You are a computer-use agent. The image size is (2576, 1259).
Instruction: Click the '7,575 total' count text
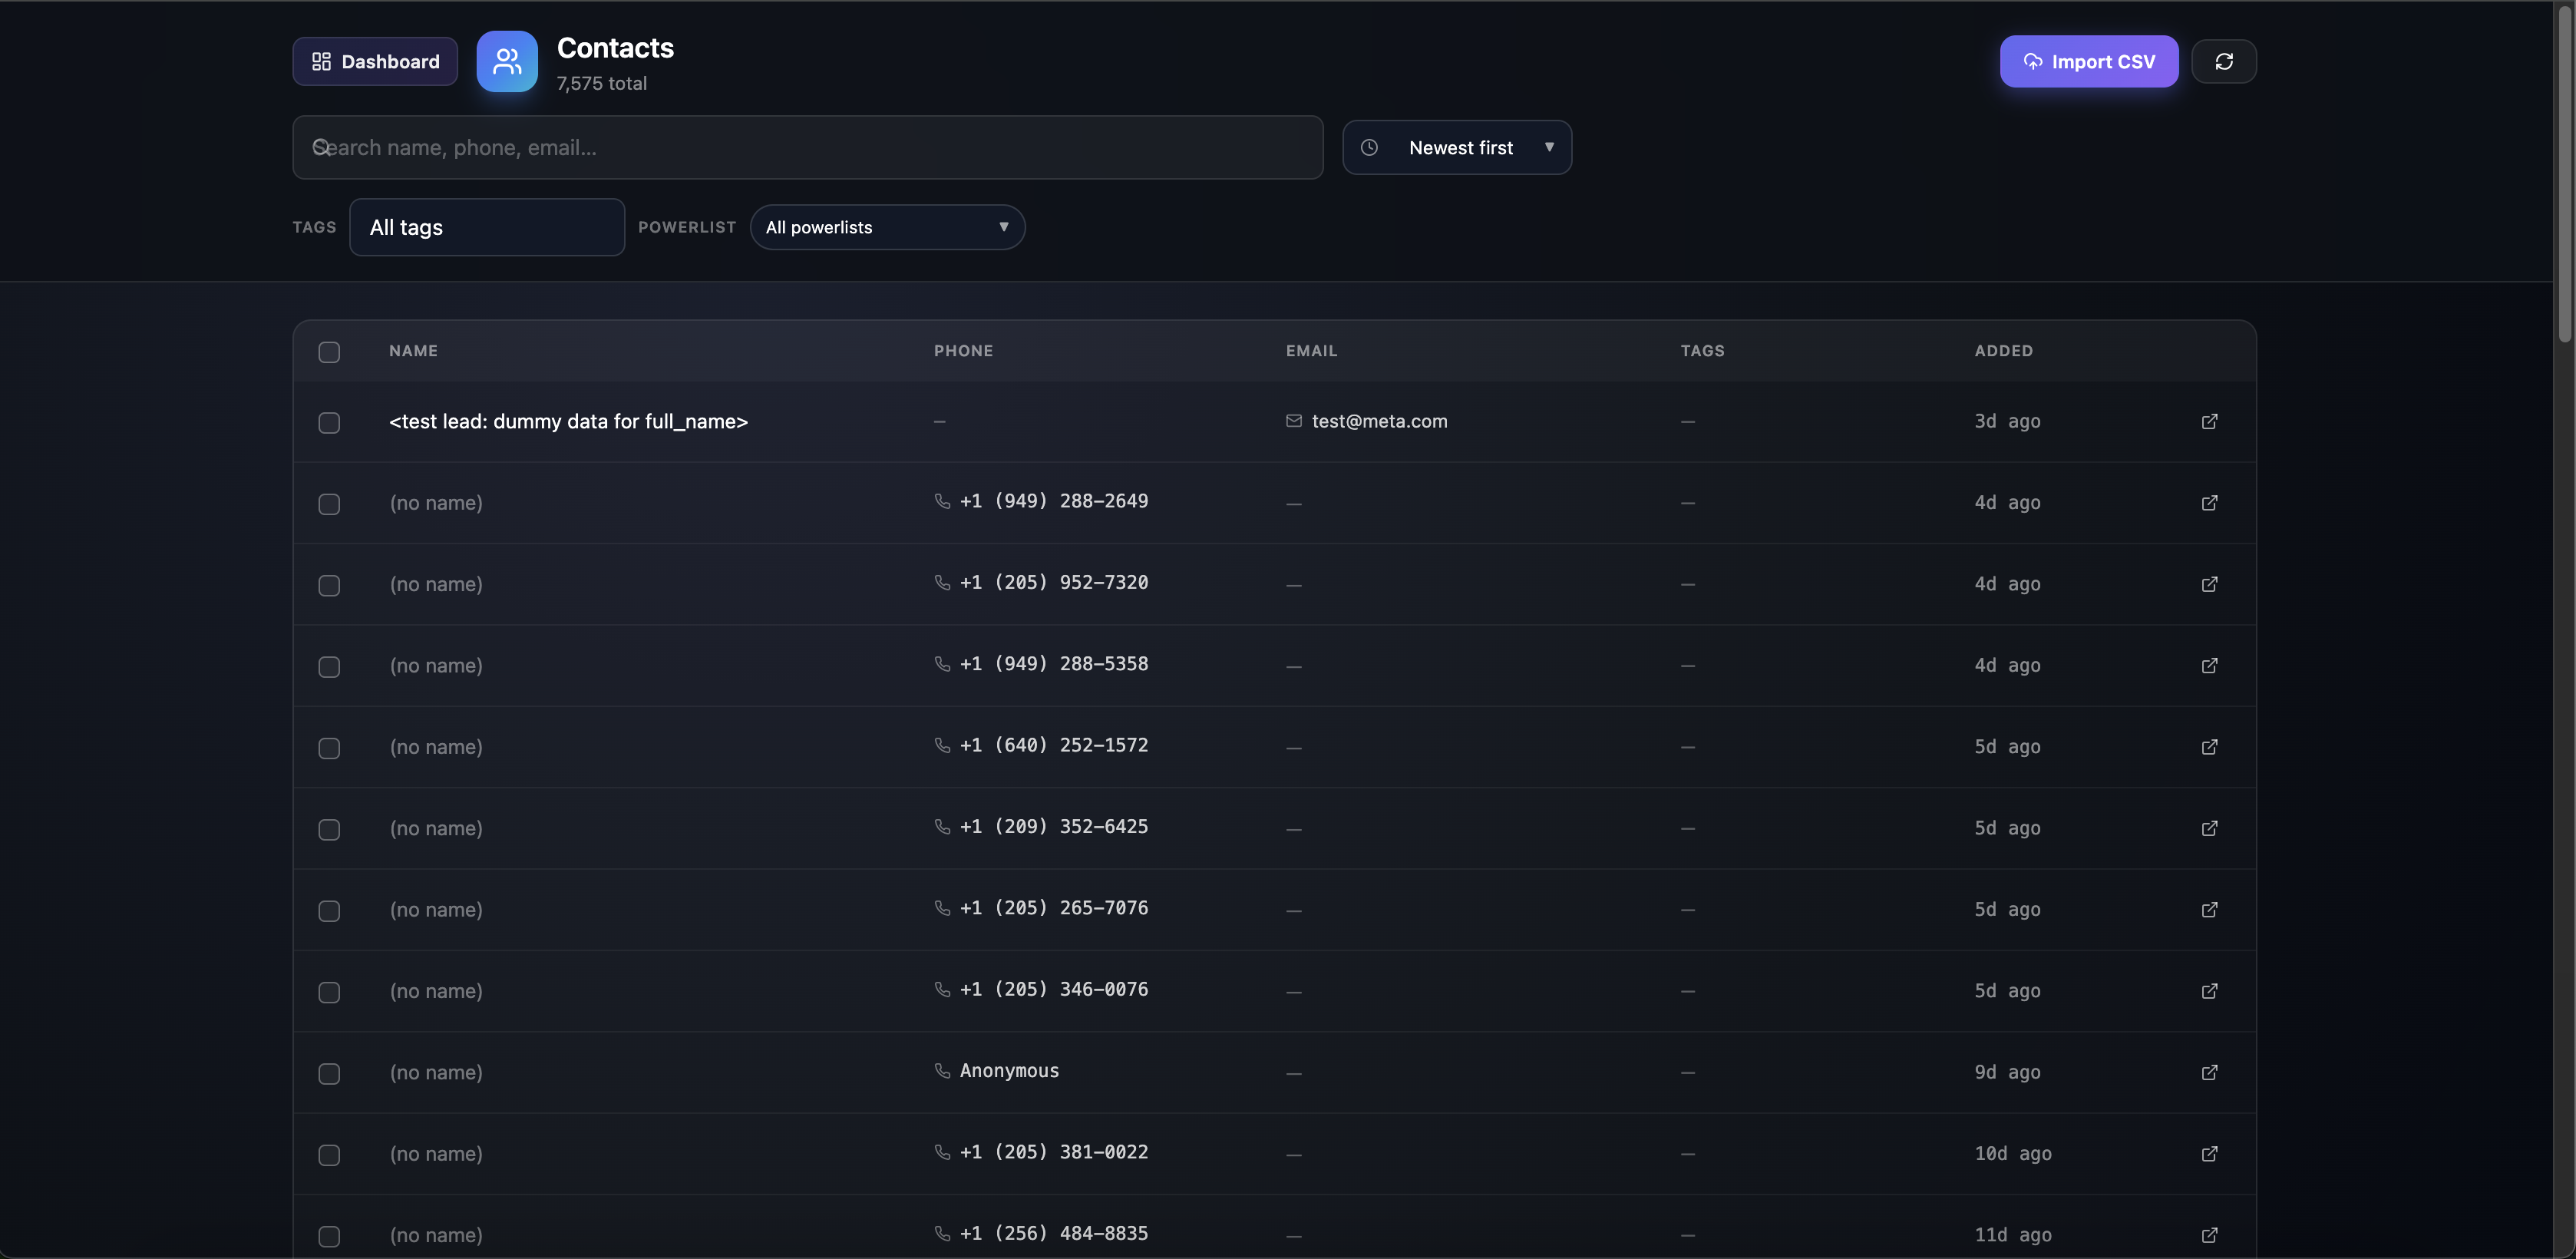[601, 84]
